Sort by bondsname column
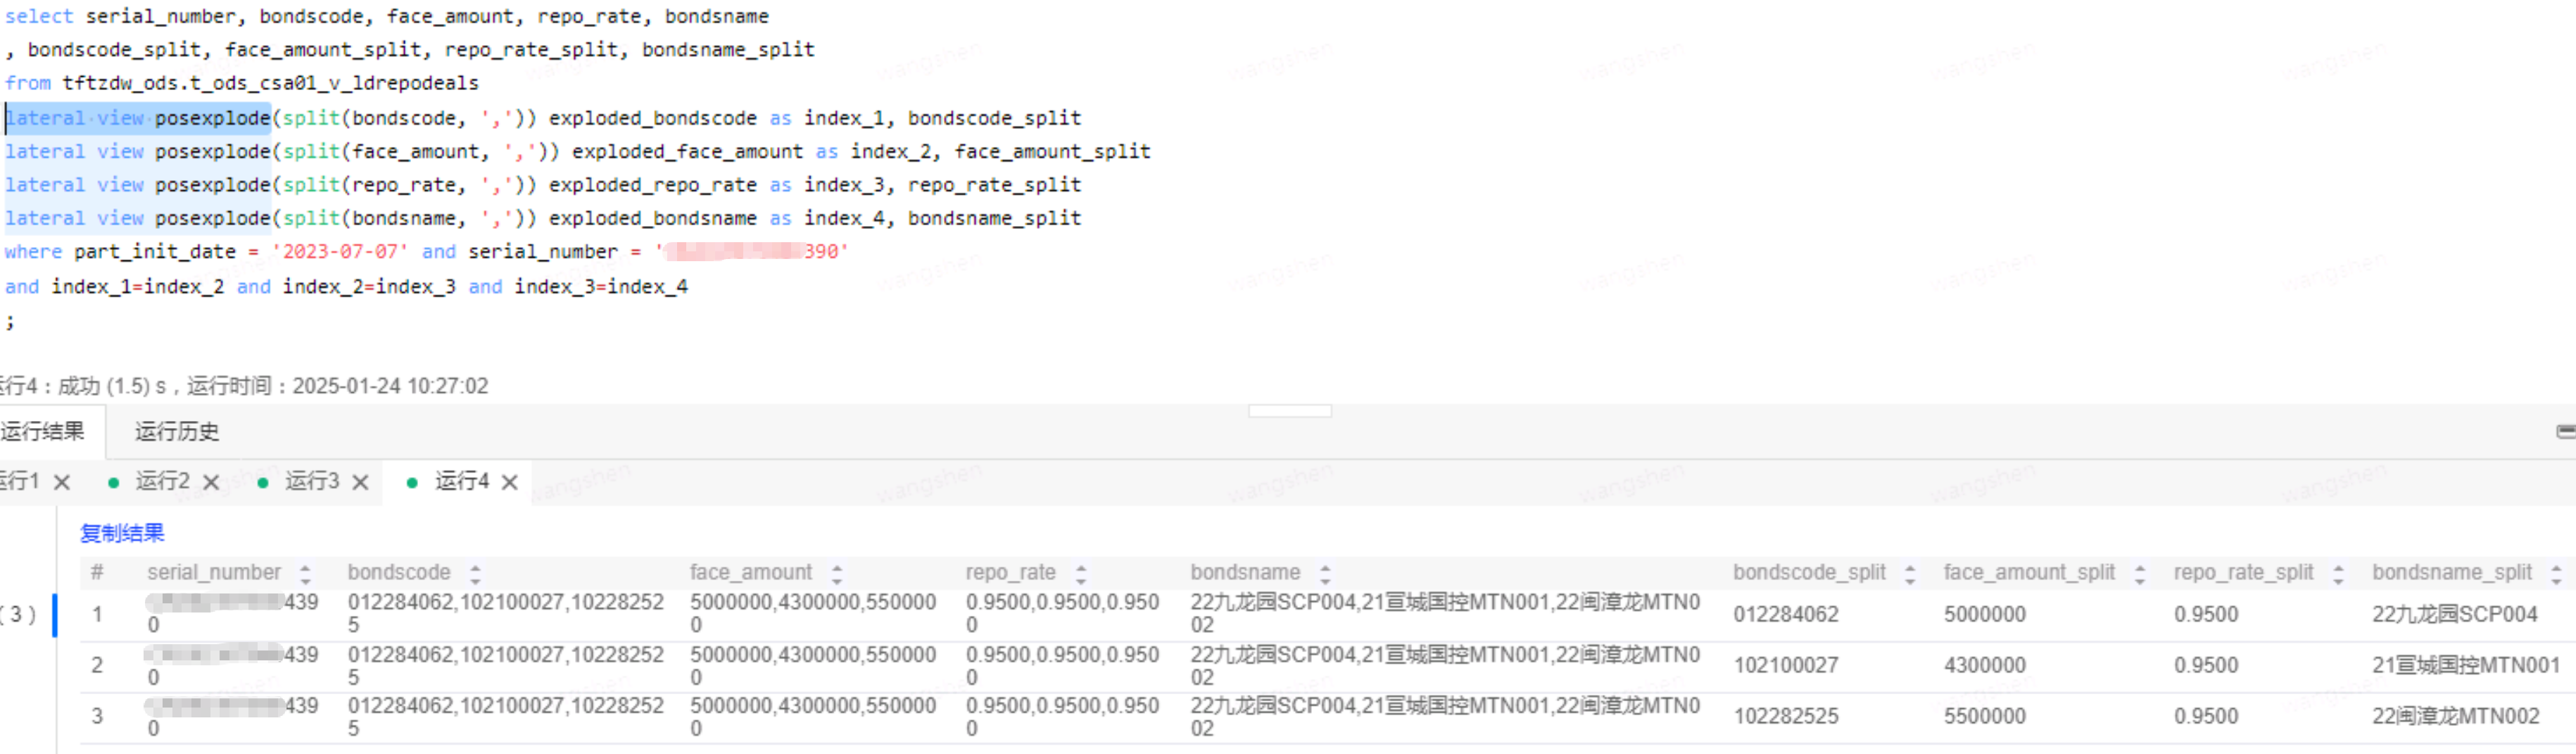Viewport: 2576px width, 754px height. (1325, 573)
